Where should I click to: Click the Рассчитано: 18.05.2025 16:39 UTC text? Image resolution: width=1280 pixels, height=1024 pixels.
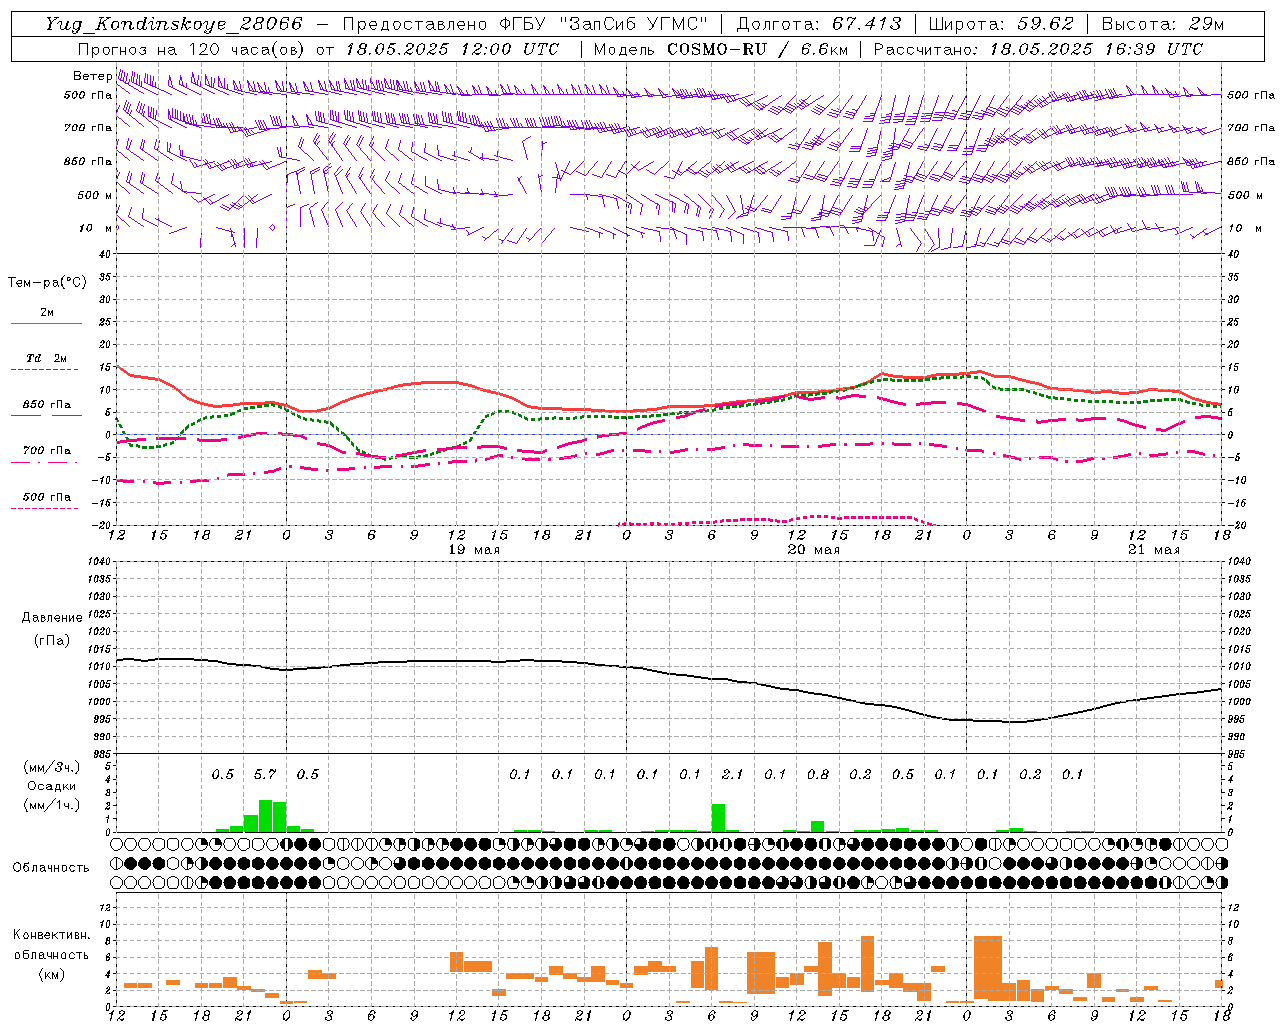pos(1038,49)
